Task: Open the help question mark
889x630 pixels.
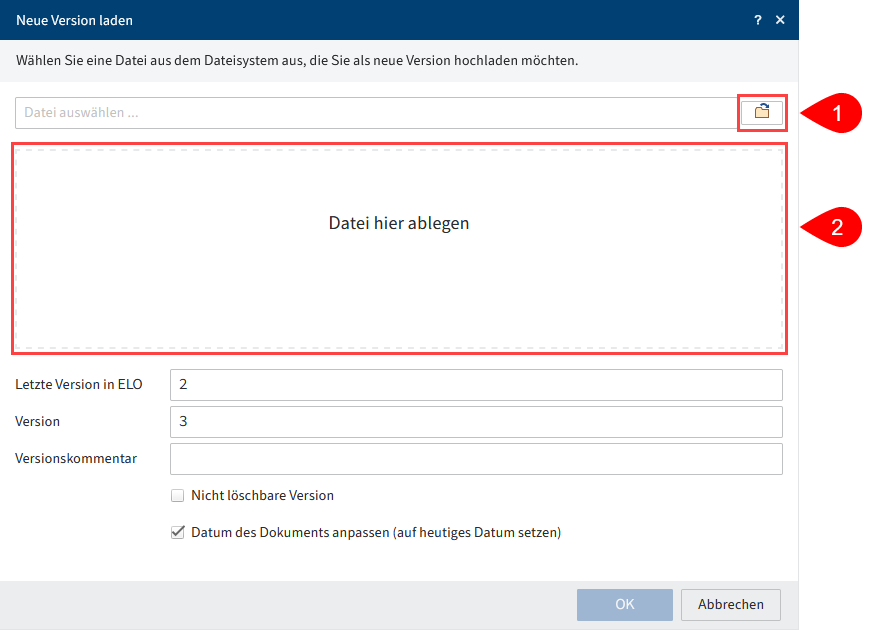Action: (757, 20)
